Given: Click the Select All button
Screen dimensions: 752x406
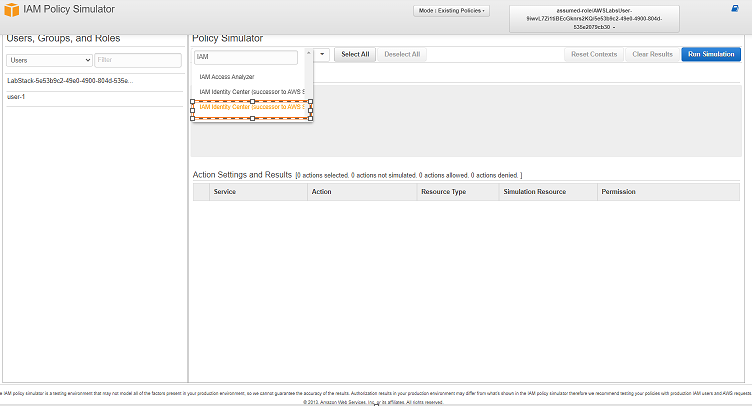Looking at the screenshot, I should 355,55.
